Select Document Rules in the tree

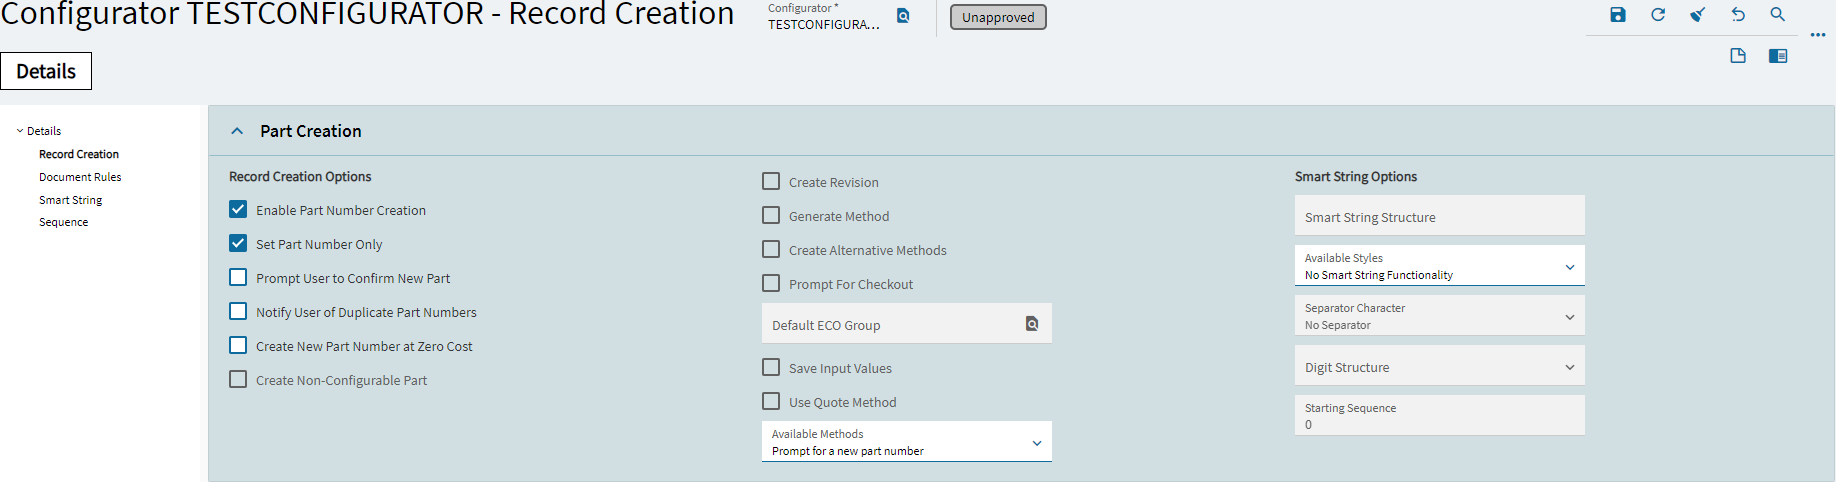coord(80,177)
